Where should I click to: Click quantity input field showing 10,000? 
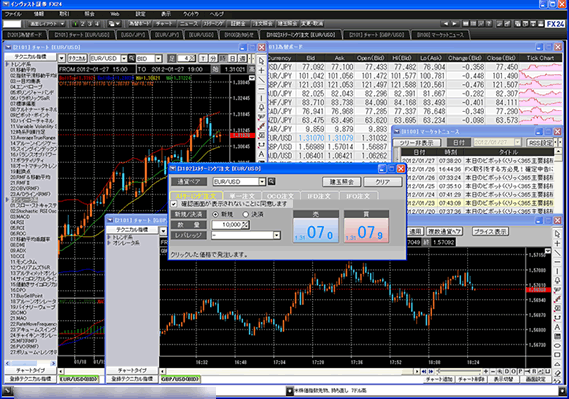point(227,225)
